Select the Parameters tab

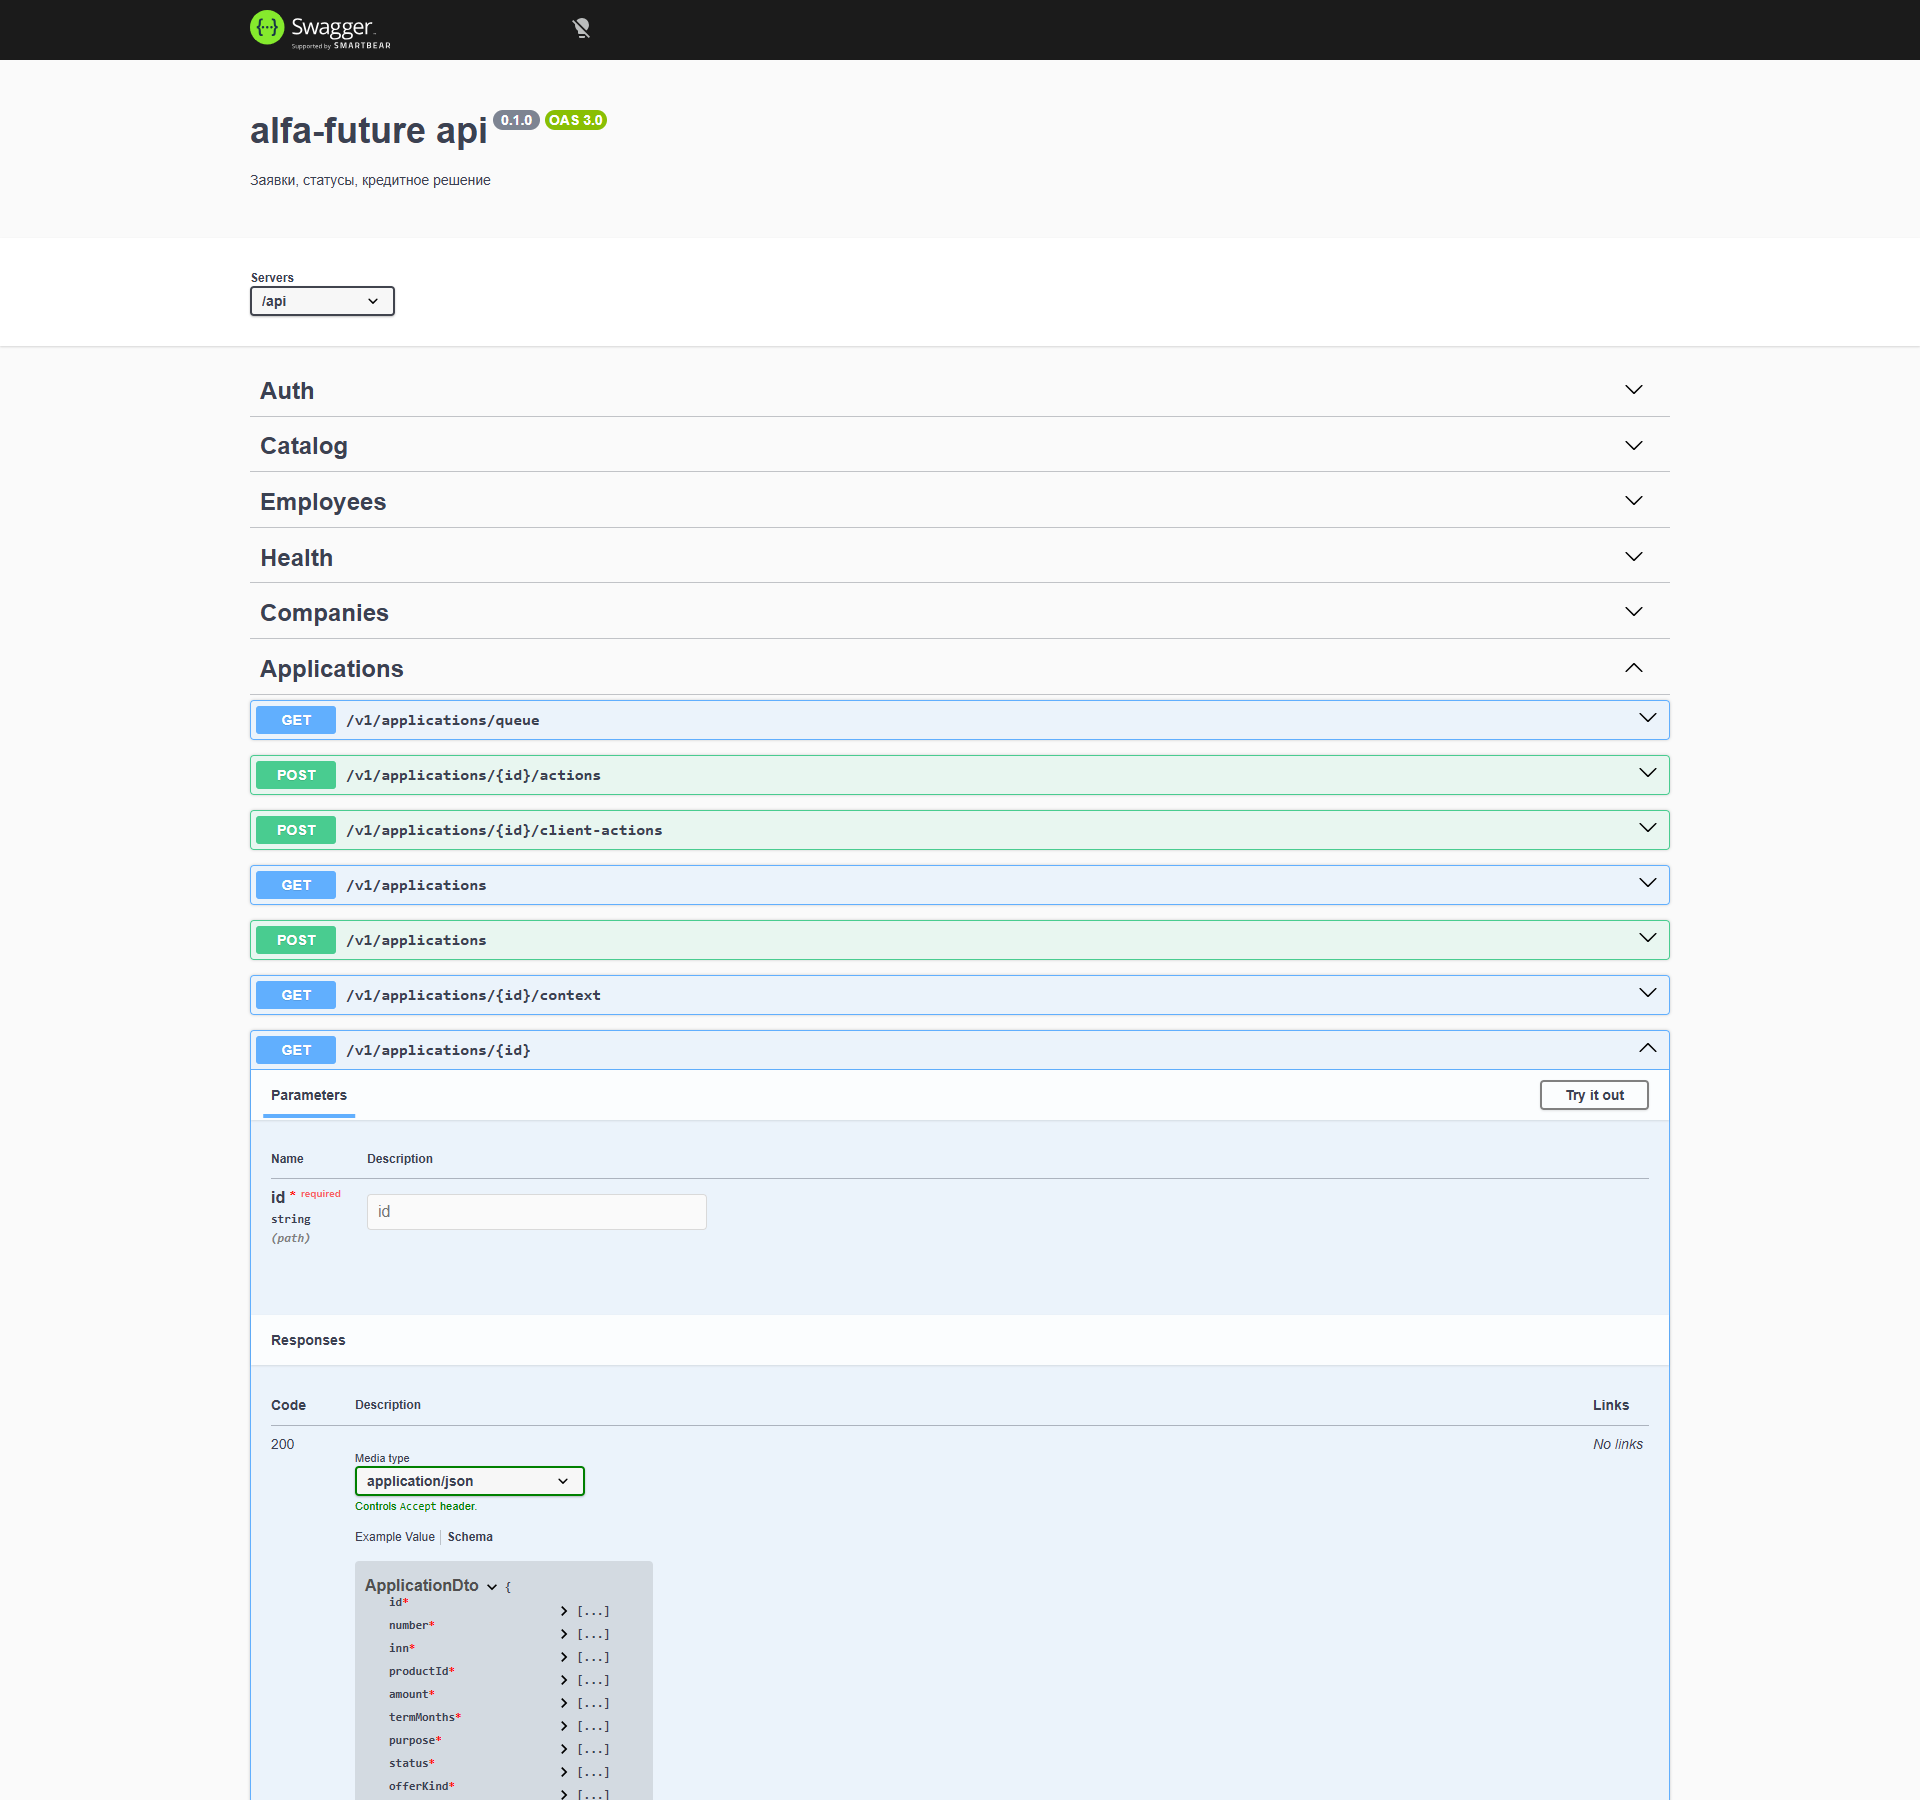(x=309, y=1096)
